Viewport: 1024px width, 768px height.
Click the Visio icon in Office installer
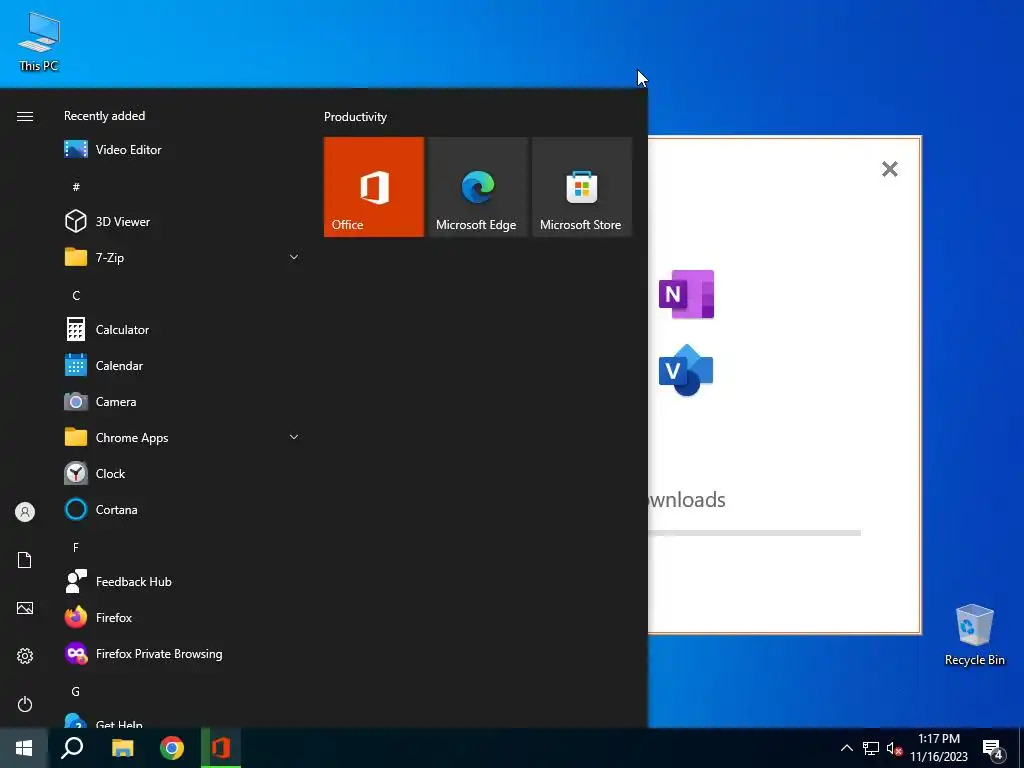click(686, 370)
